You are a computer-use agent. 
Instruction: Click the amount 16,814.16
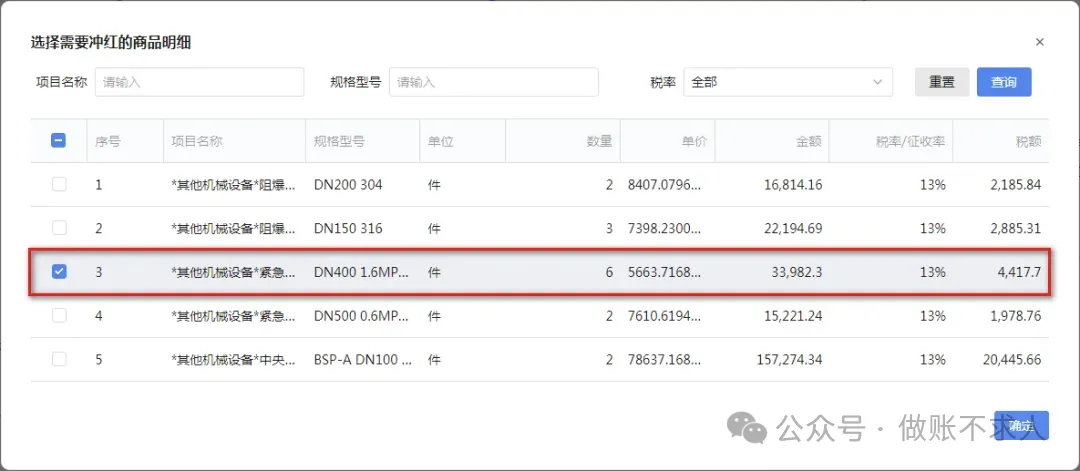click(791, 185)
